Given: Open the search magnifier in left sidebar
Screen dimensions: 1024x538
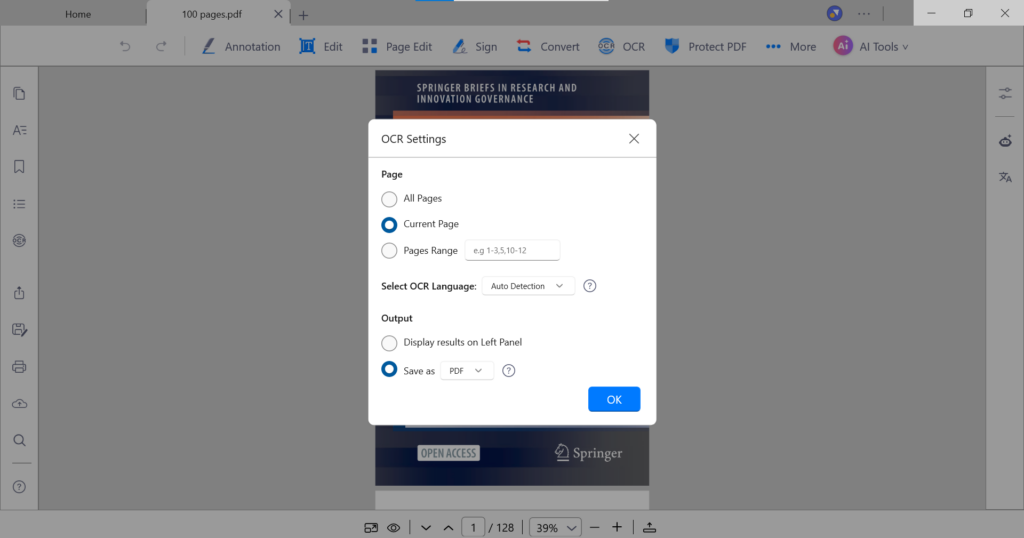Looking at the screenshot, I should [19, 440].
